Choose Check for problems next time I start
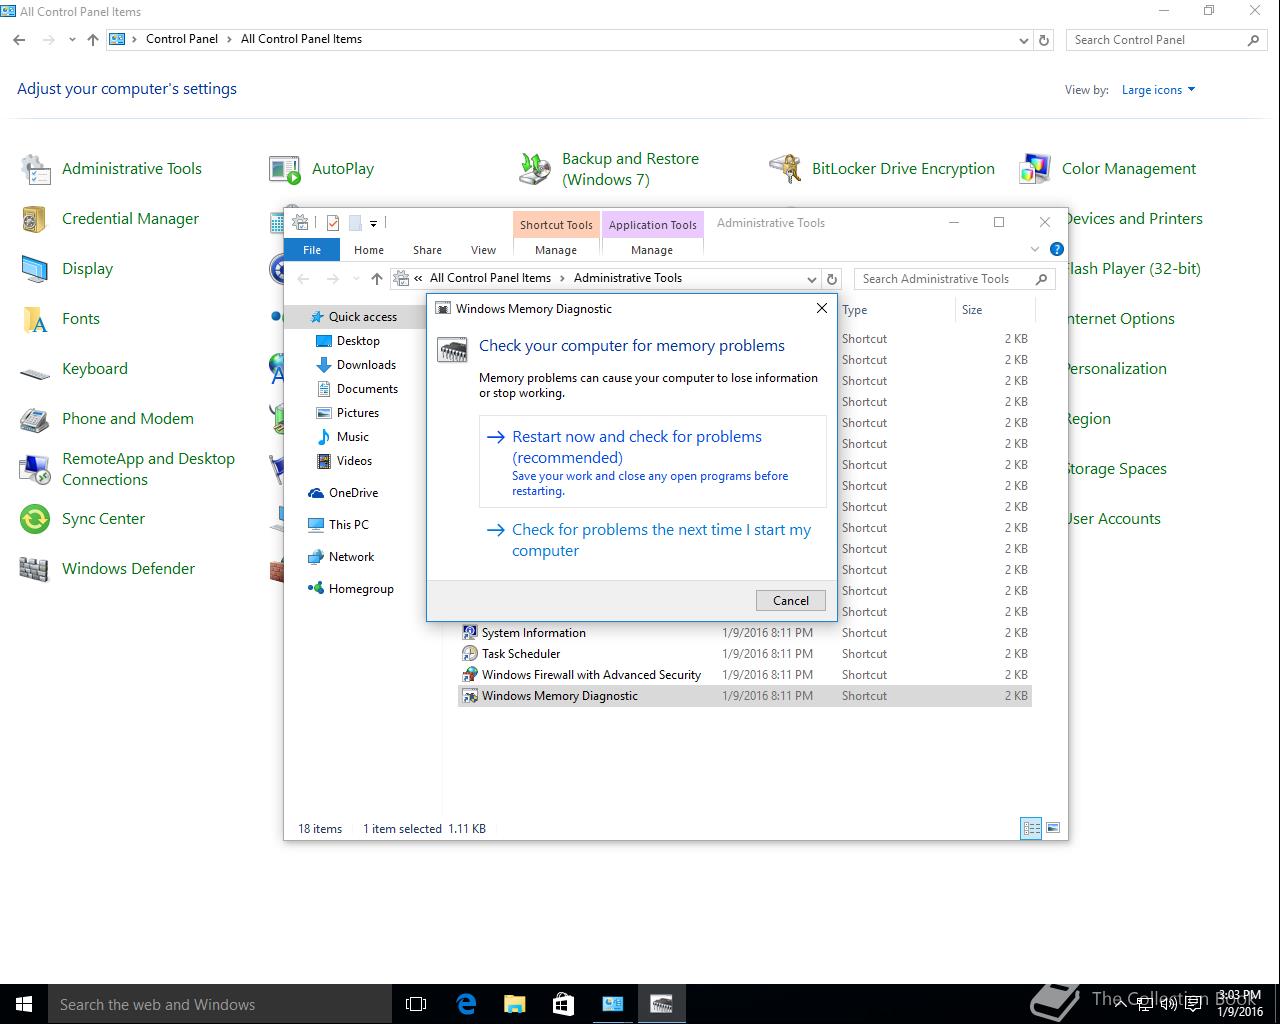This screenshot has height=1024, width=1280. tap(653, 540)
